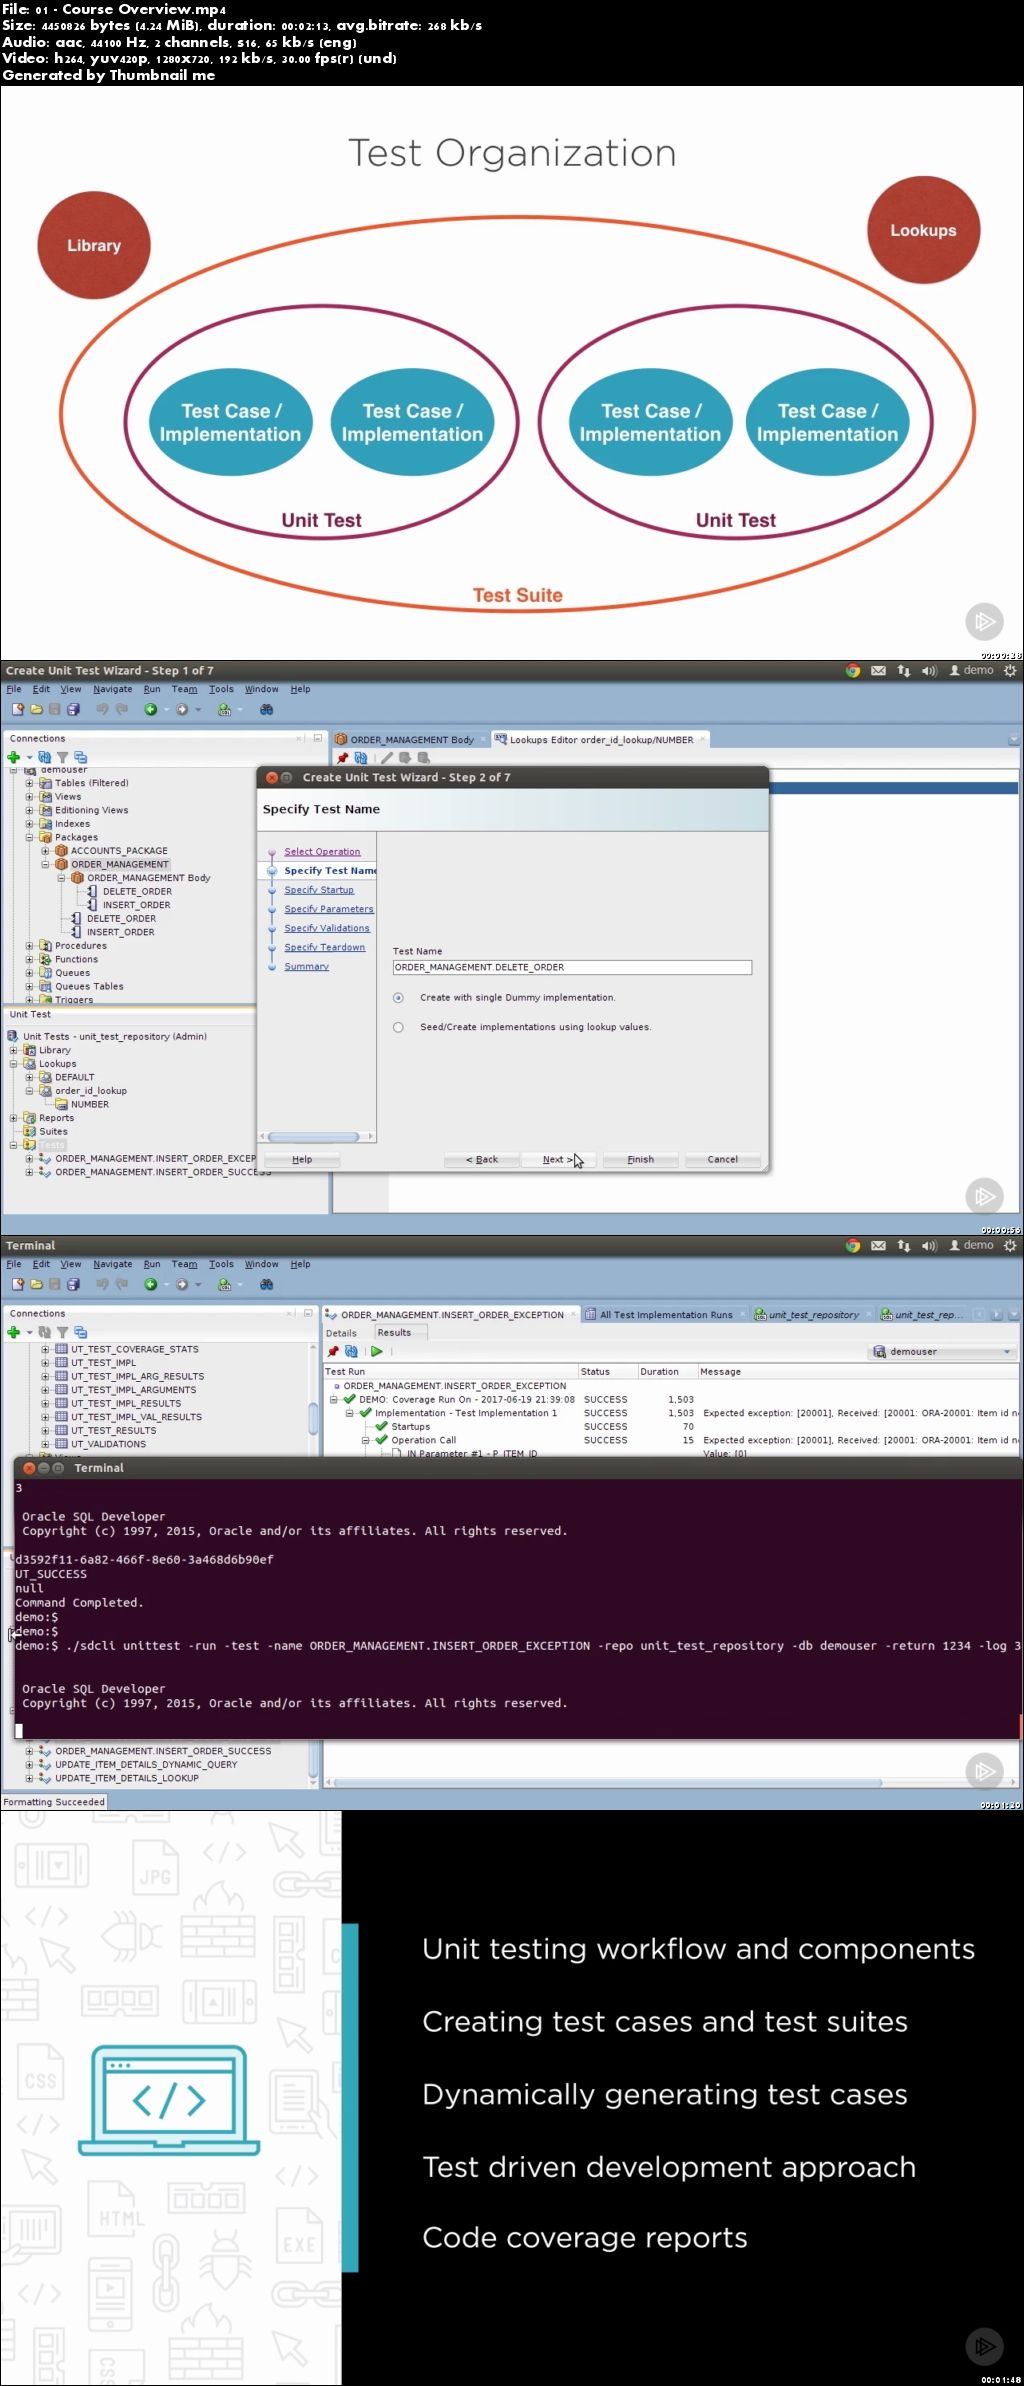1024x2386 pixels.
Task: Switch to the ORDER_MANAGEMENT Body tab
Action: [x=411, y=740]
